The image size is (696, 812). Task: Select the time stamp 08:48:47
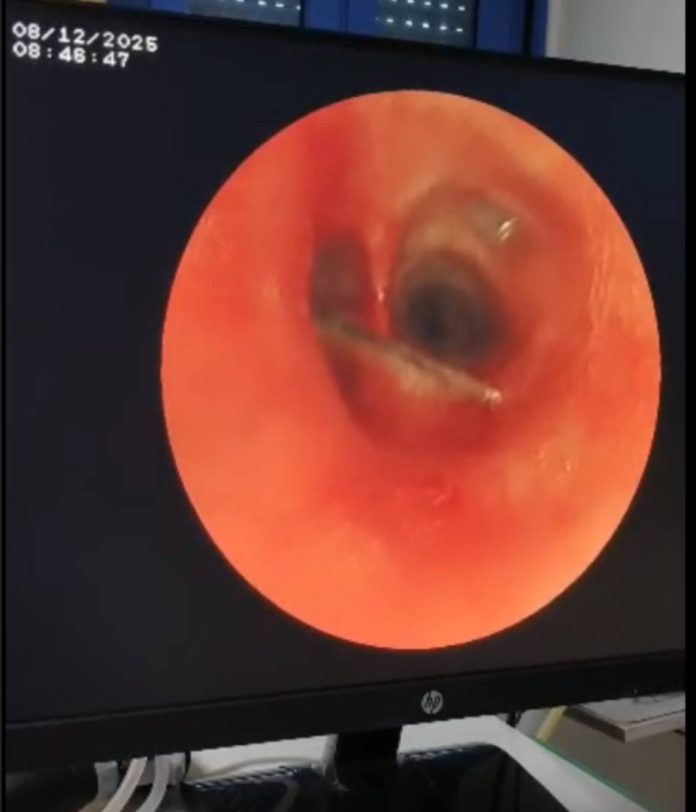click(71, 59)
